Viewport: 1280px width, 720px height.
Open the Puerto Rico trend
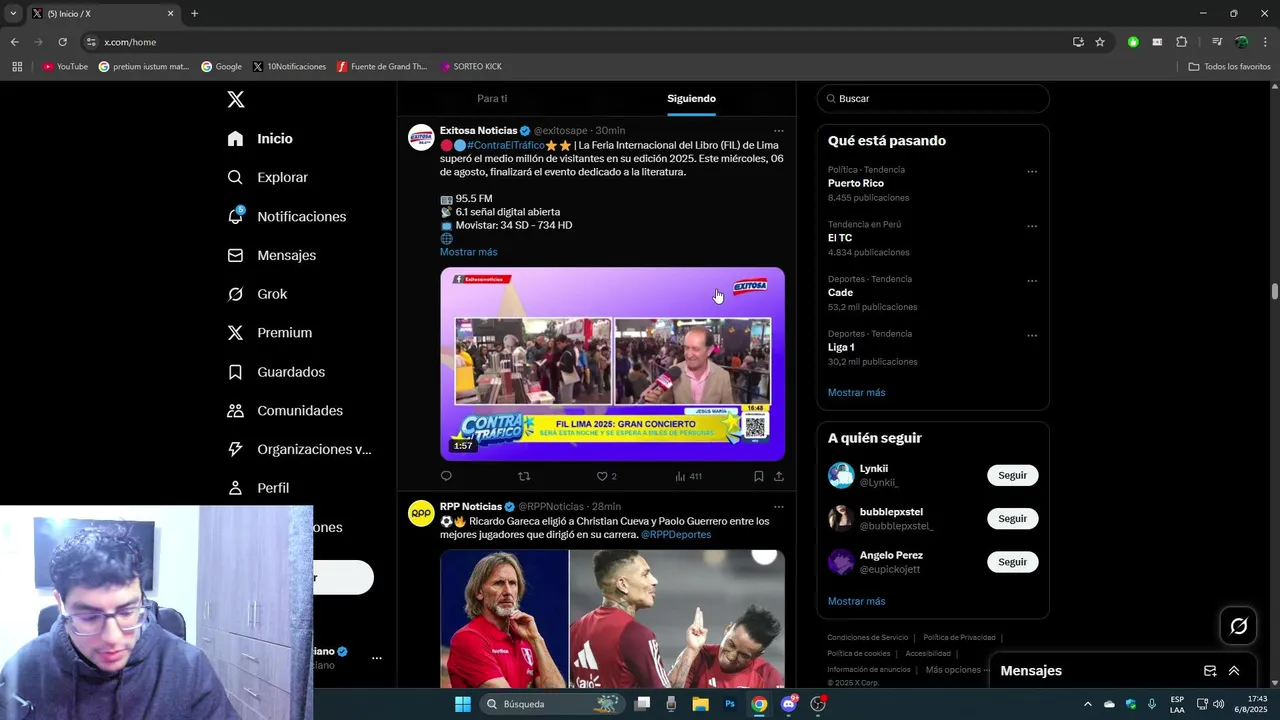tap(856, 184)
